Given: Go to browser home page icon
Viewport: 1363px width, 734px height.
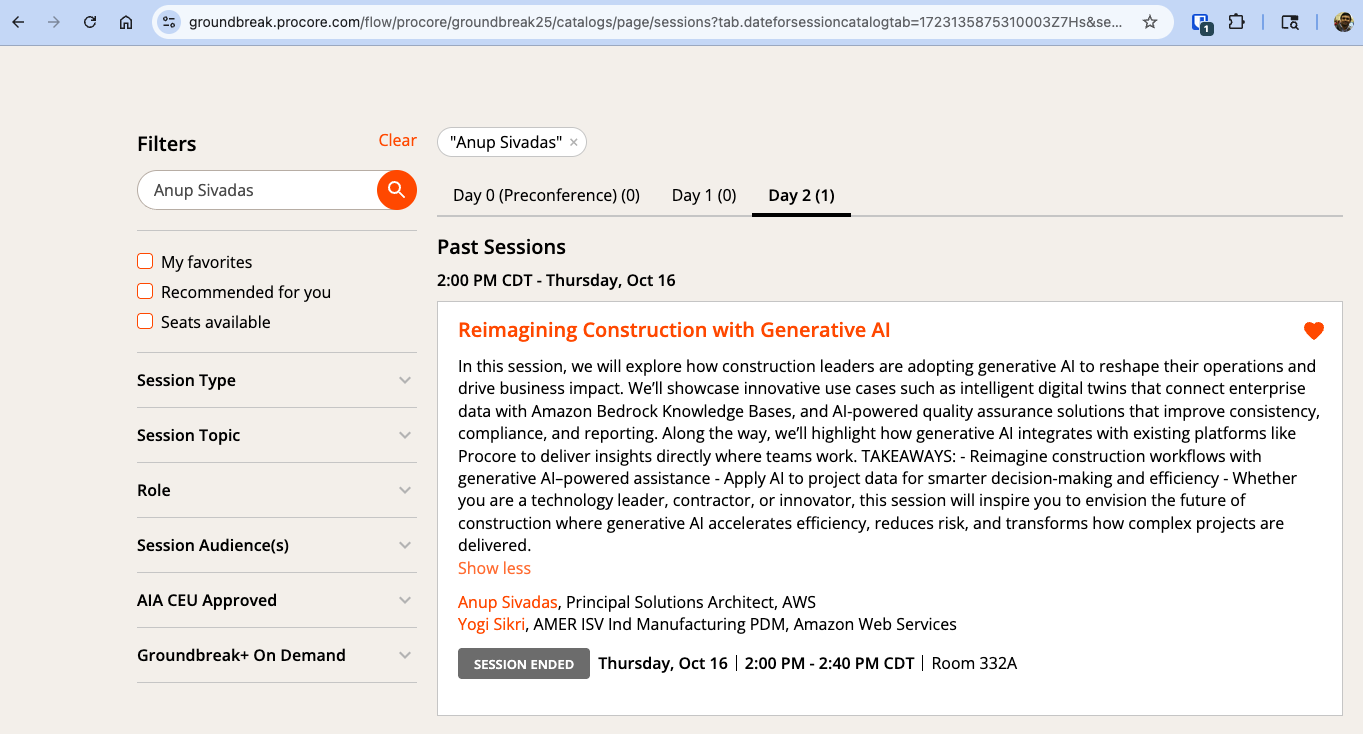Looking at the screenshot, I should (126, 22).
